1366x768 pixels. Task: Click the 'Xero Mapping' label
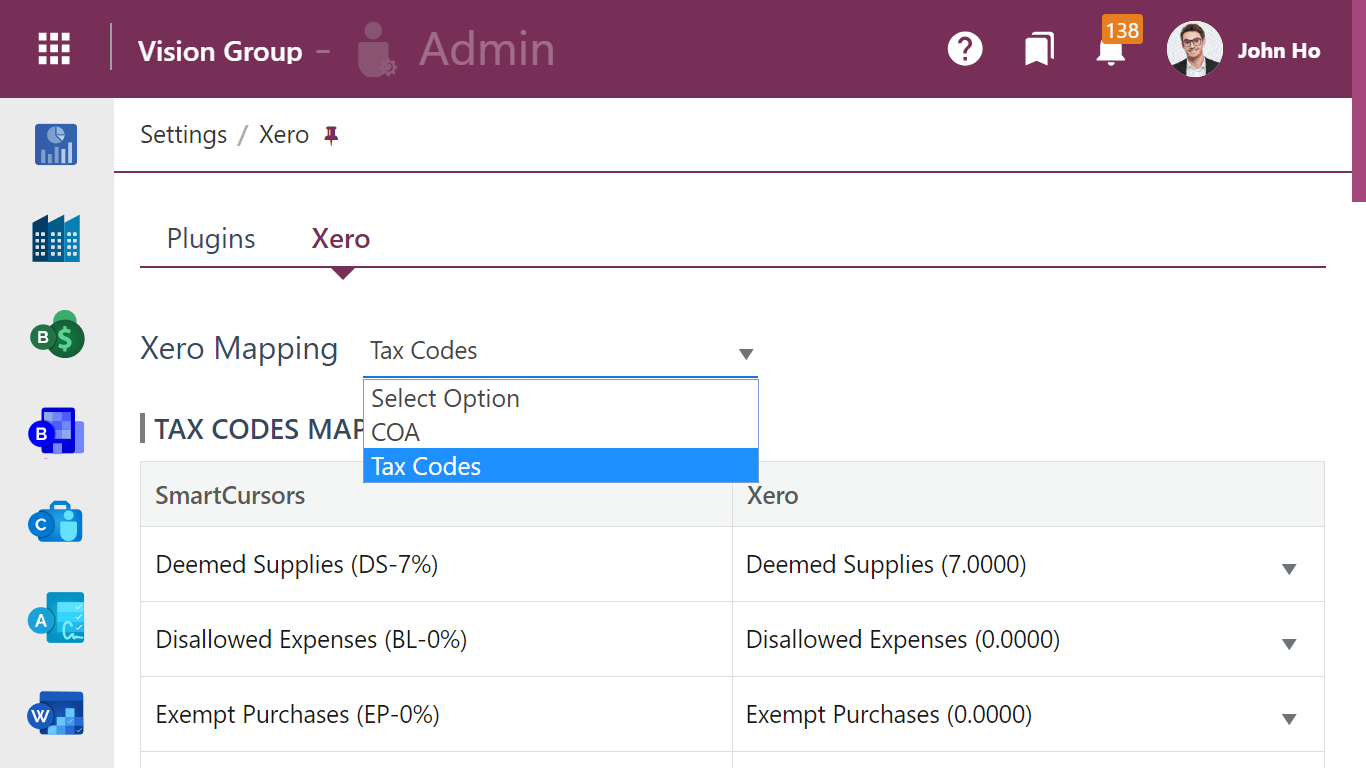239,349
